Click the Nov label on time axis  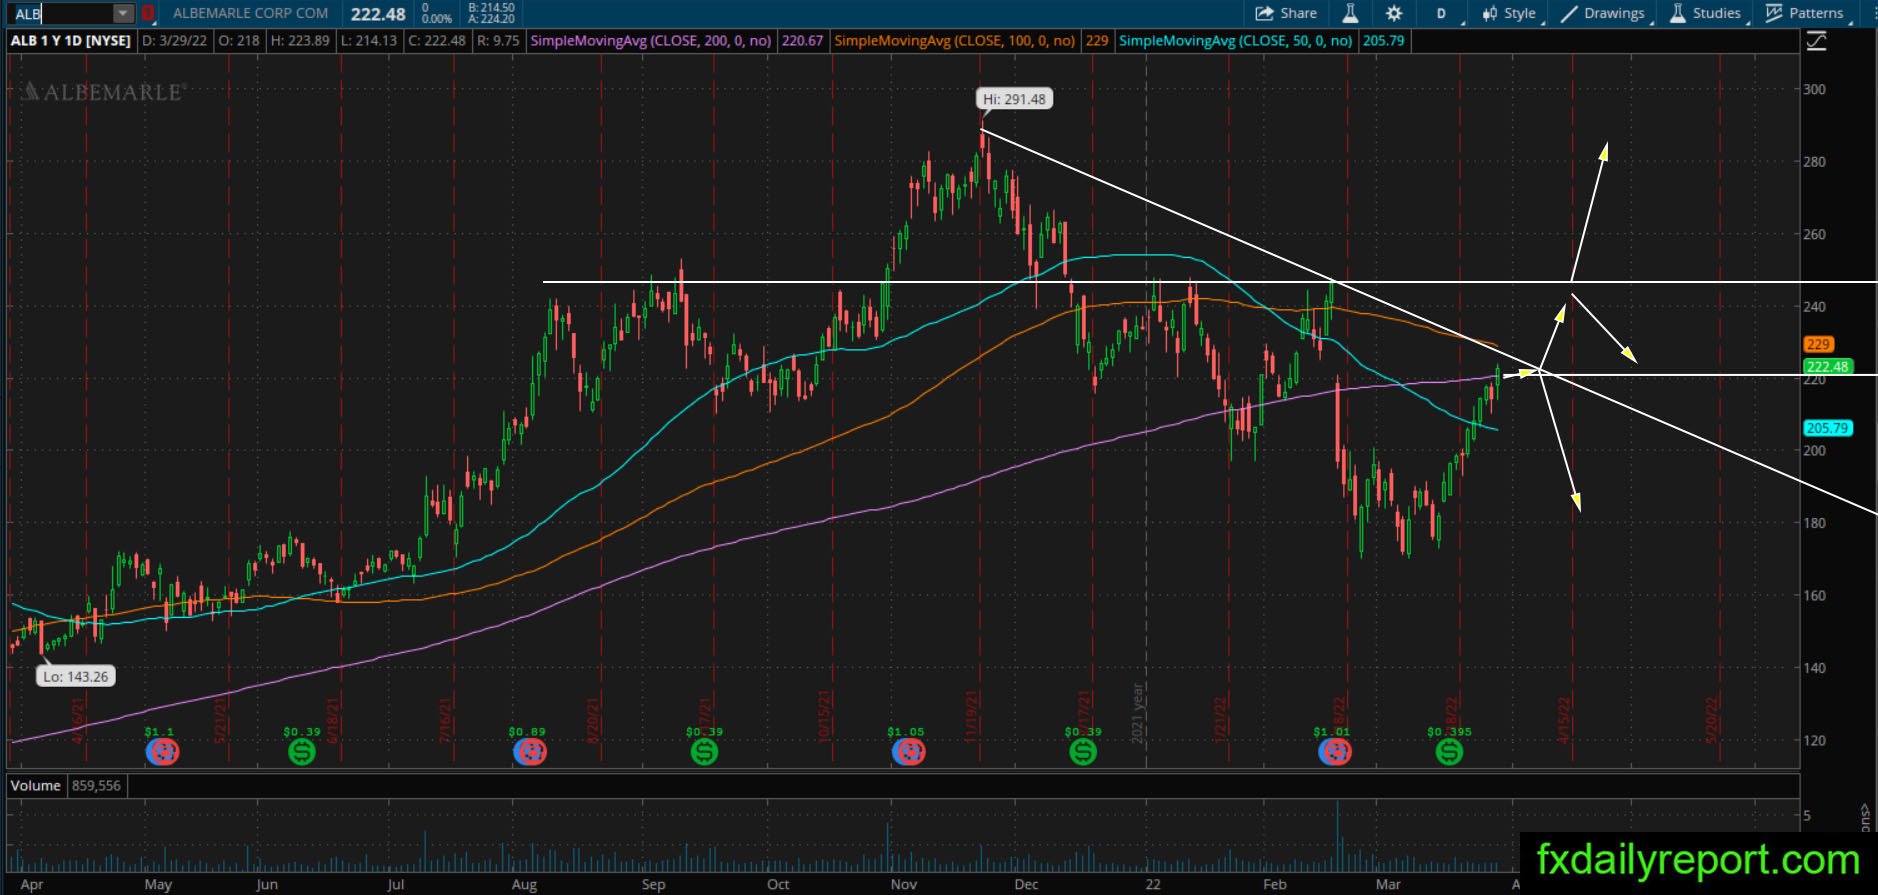[904, 884]
